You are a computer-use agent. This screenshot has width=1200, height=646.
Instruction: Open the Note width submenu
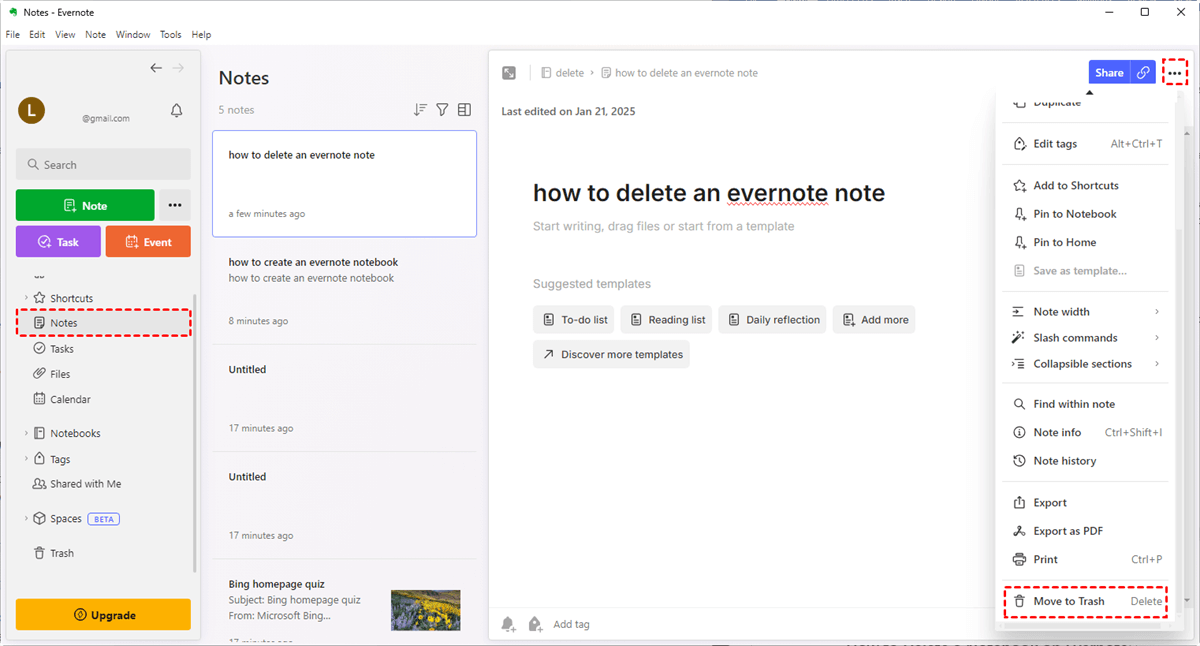(x=1086, y=312)
